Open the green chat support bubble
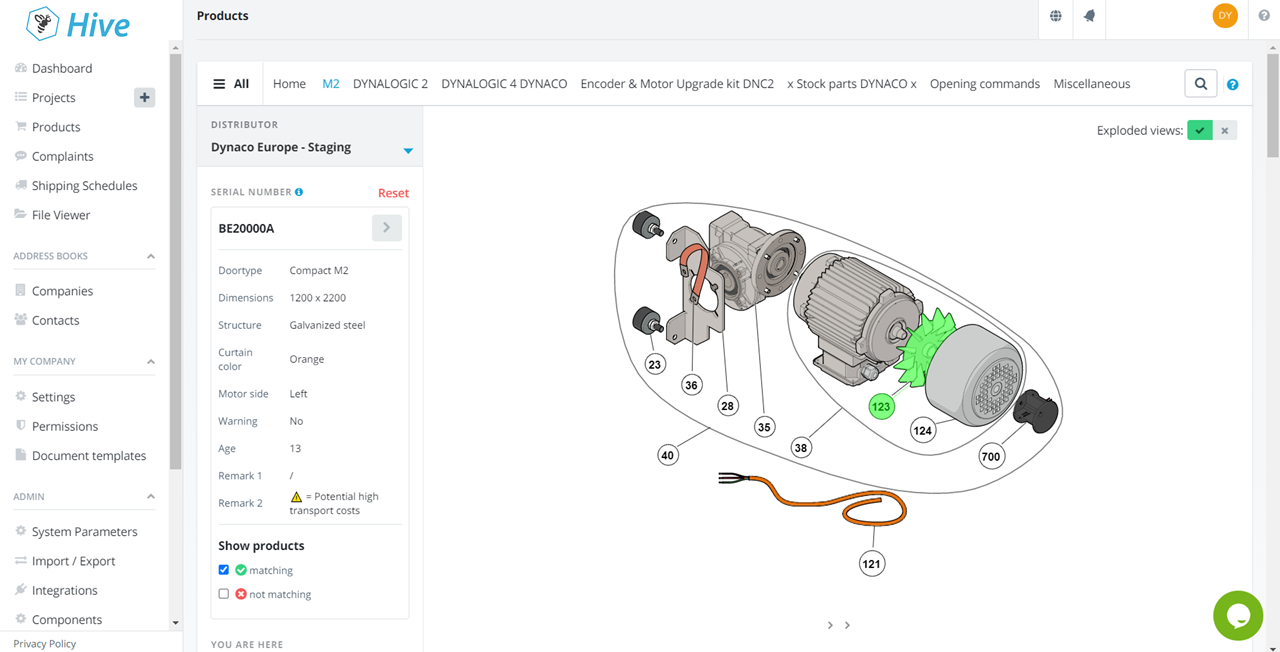The height and width of the screenshot is (652, 1280). (x=1238, y=615)
